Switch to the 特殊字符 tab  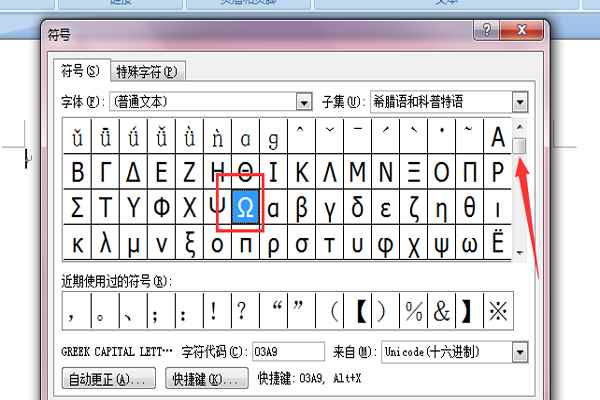[x=148, y=71]
